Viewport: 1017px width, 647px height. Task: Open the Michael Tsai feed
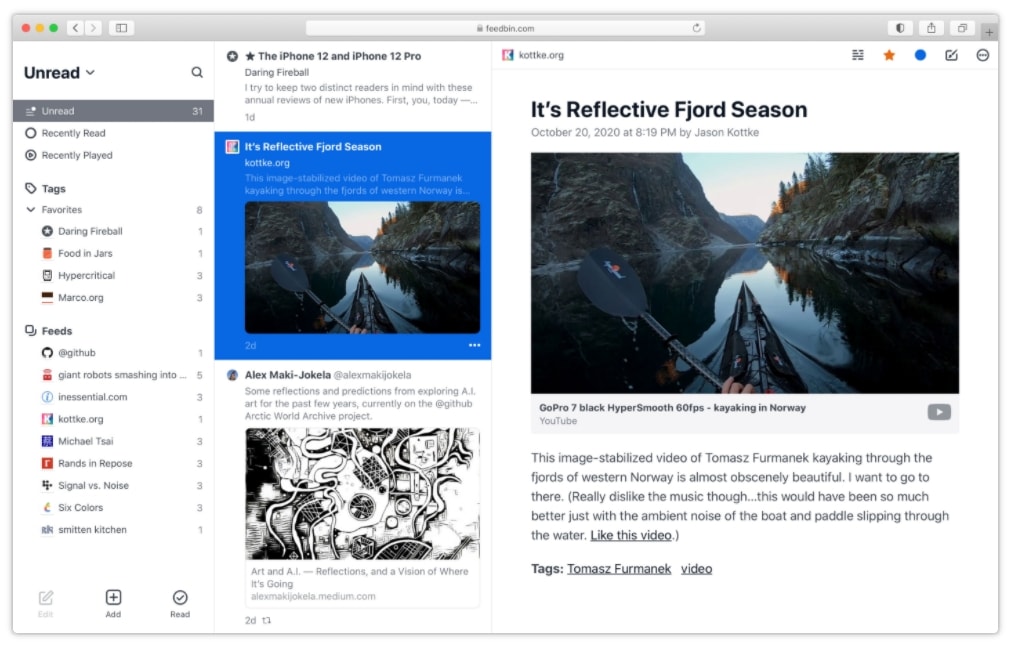click(x=114, y=441)
